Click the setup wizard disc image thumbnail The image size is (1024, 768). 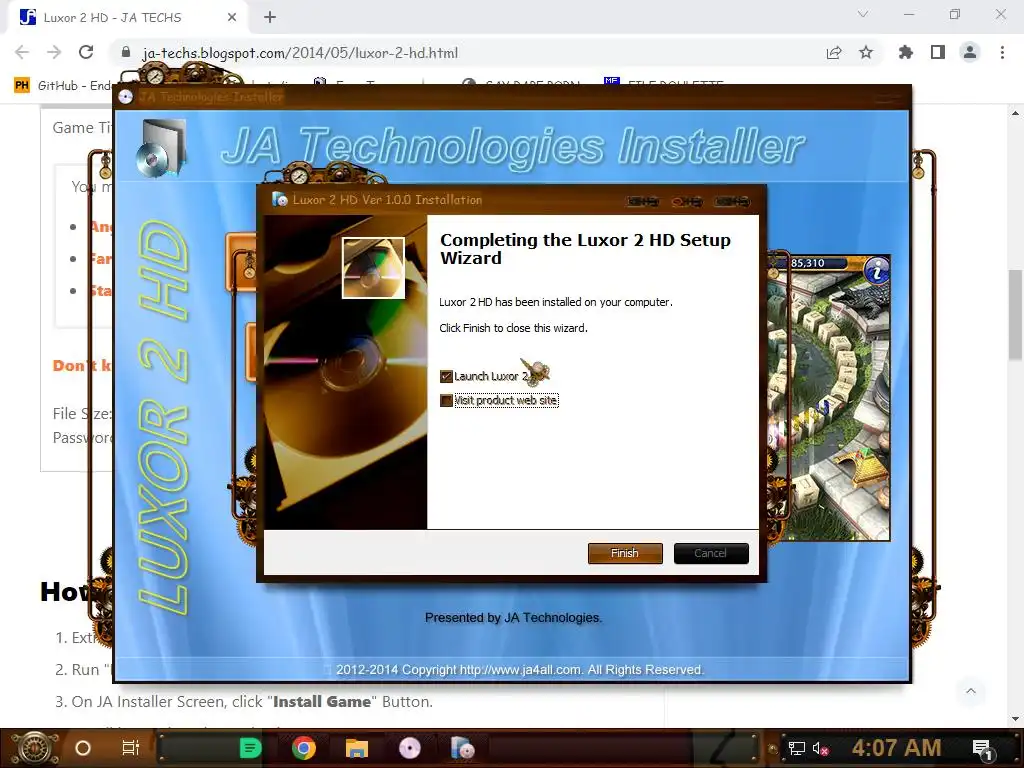coord(373,268)
